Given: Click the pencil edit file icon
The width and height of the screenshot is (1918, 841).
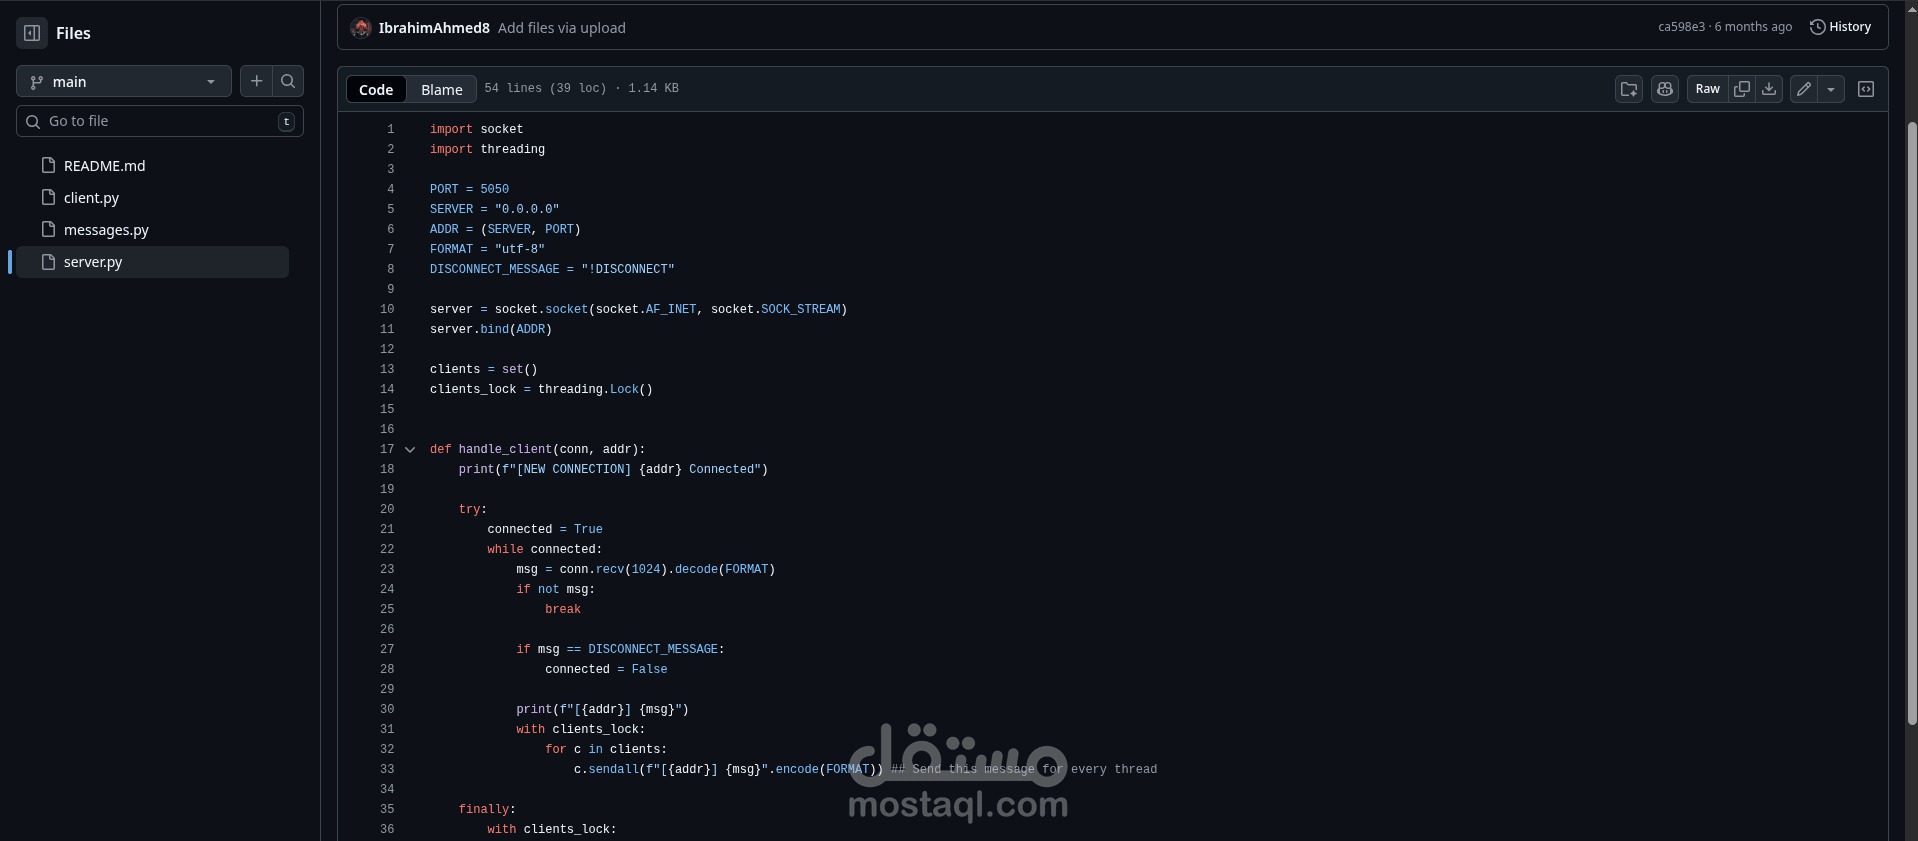Looking at the screenshot, I should point(1804,89).
